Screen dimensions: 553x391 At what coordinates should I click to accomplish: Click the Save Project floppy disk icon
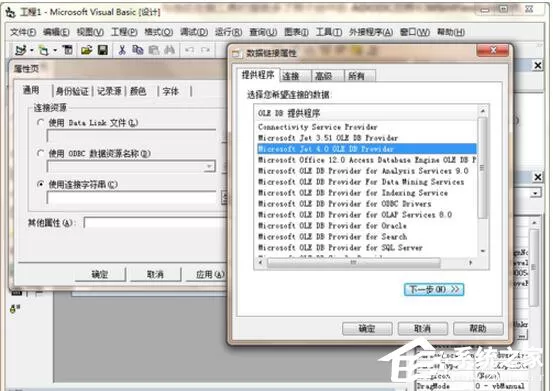(103, 50)
